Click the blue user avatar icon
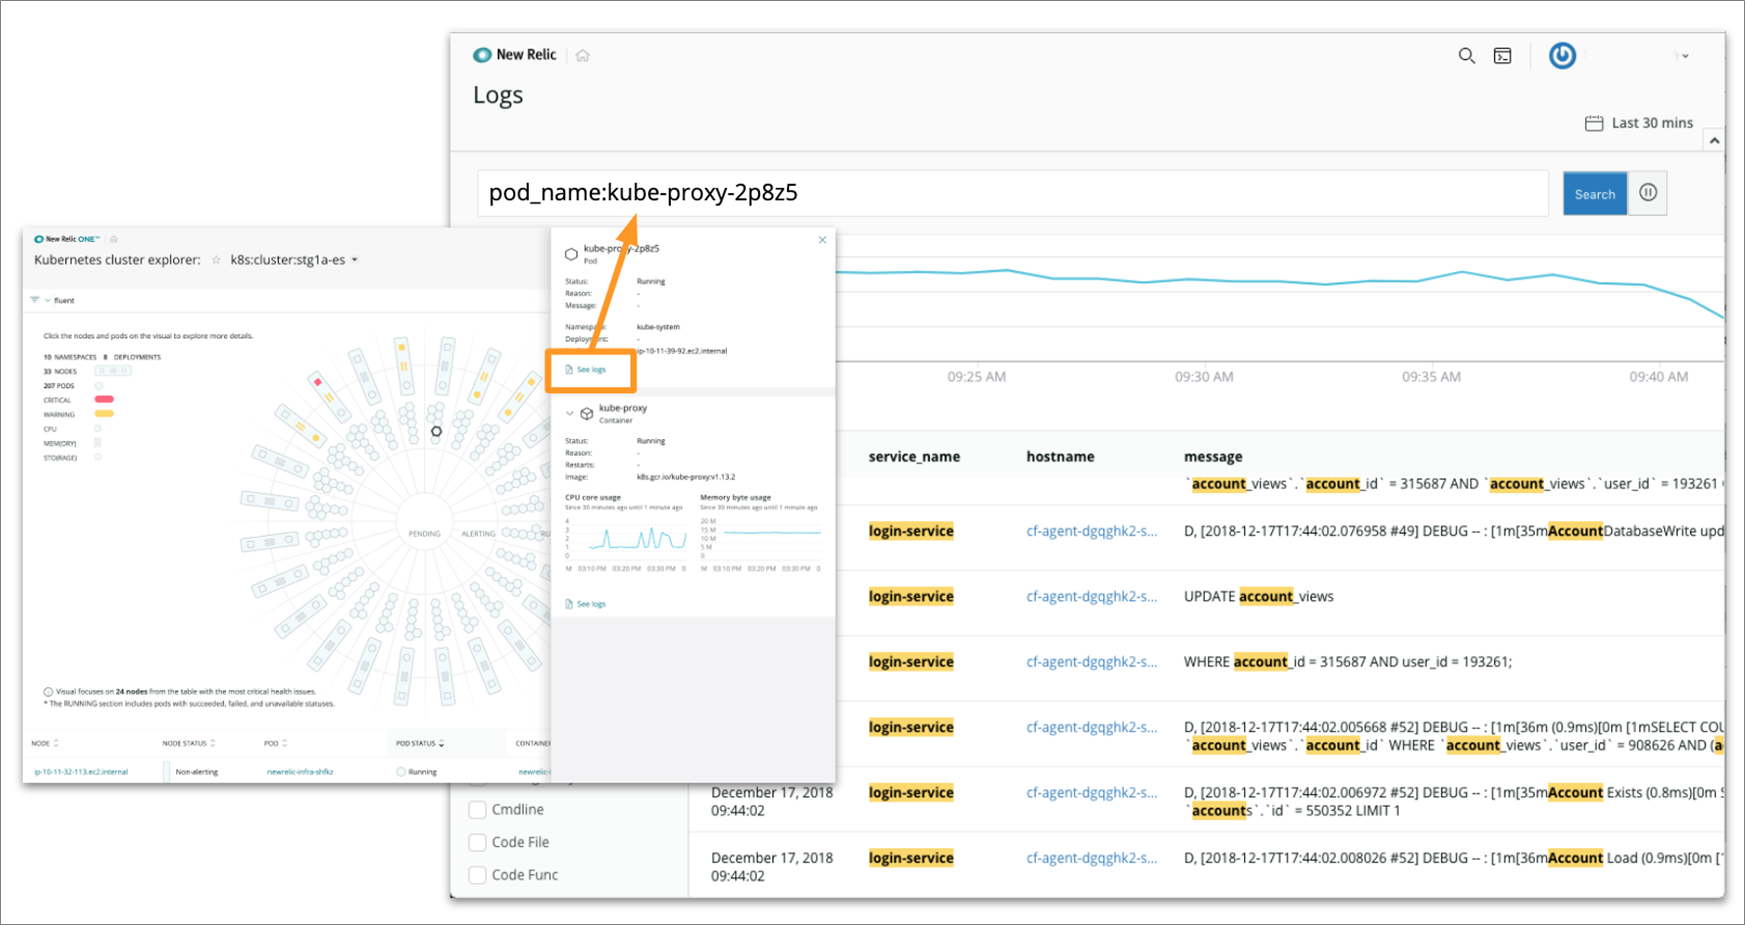1745x925 pixels. pos(1562,56)
